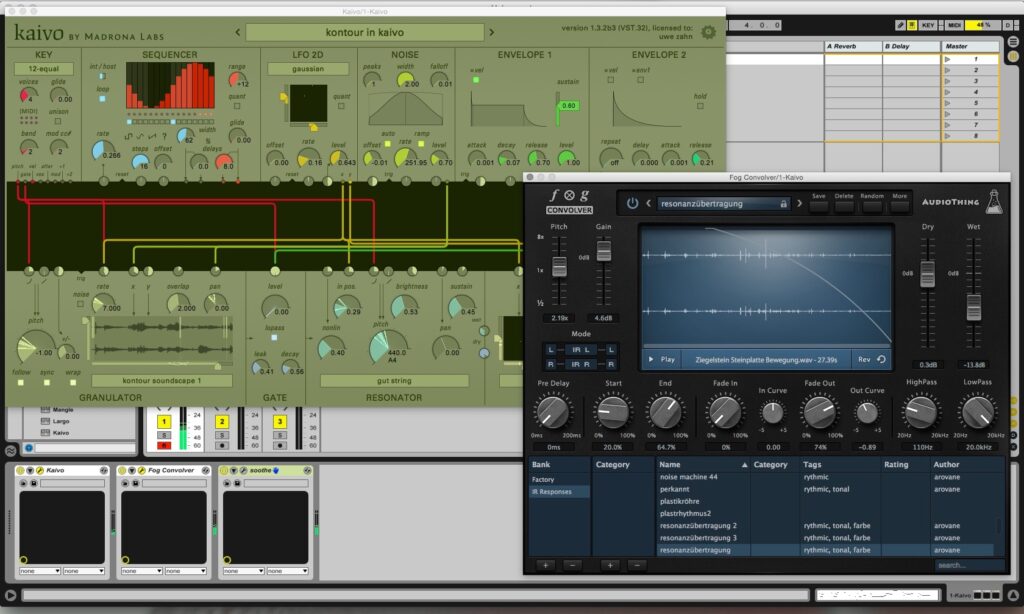Viewport: 1024px width, 614px height.
Task: Launch scene 4 in Master track
Action: [x=948, y=92]
